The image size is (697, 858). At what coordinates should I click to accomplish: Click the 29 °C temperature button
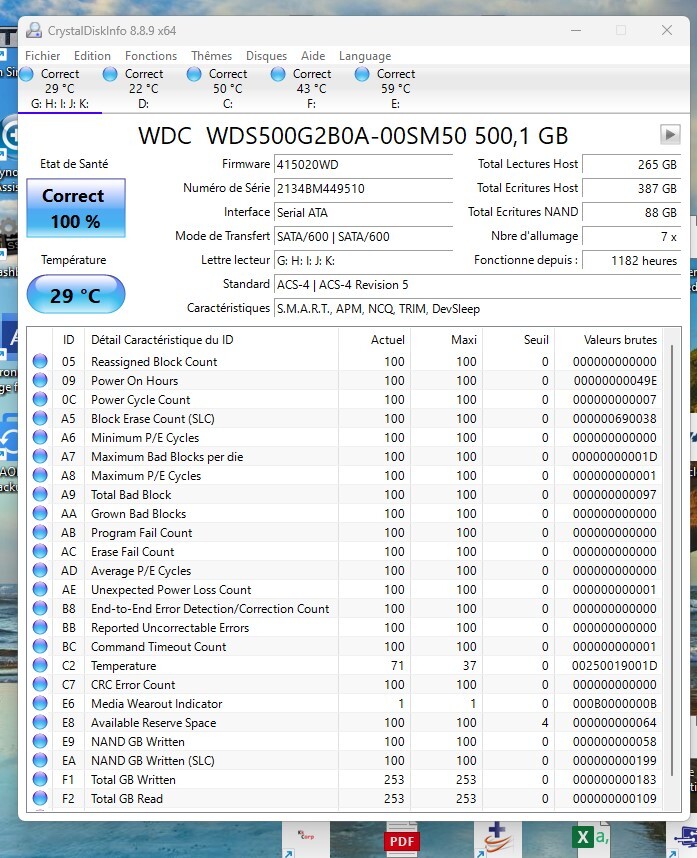tap(75, 295)
